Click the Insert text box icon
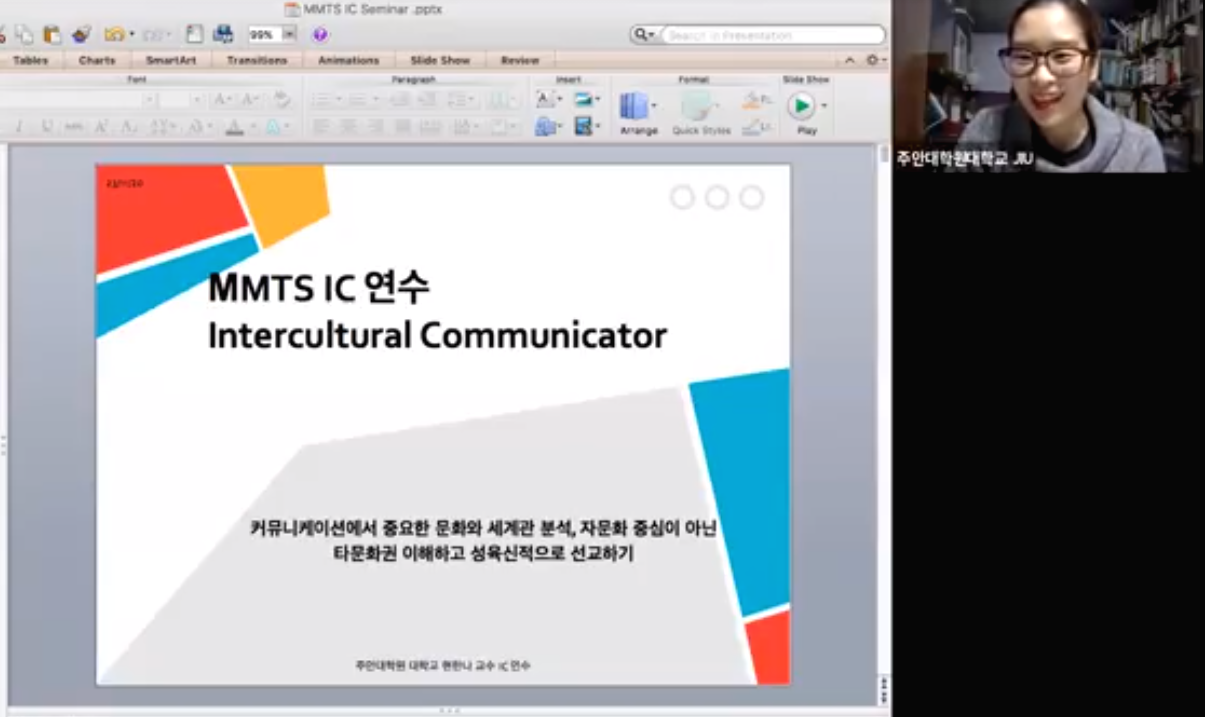Viewport: 1205px width, 717px height. click(x=544, y=99)
